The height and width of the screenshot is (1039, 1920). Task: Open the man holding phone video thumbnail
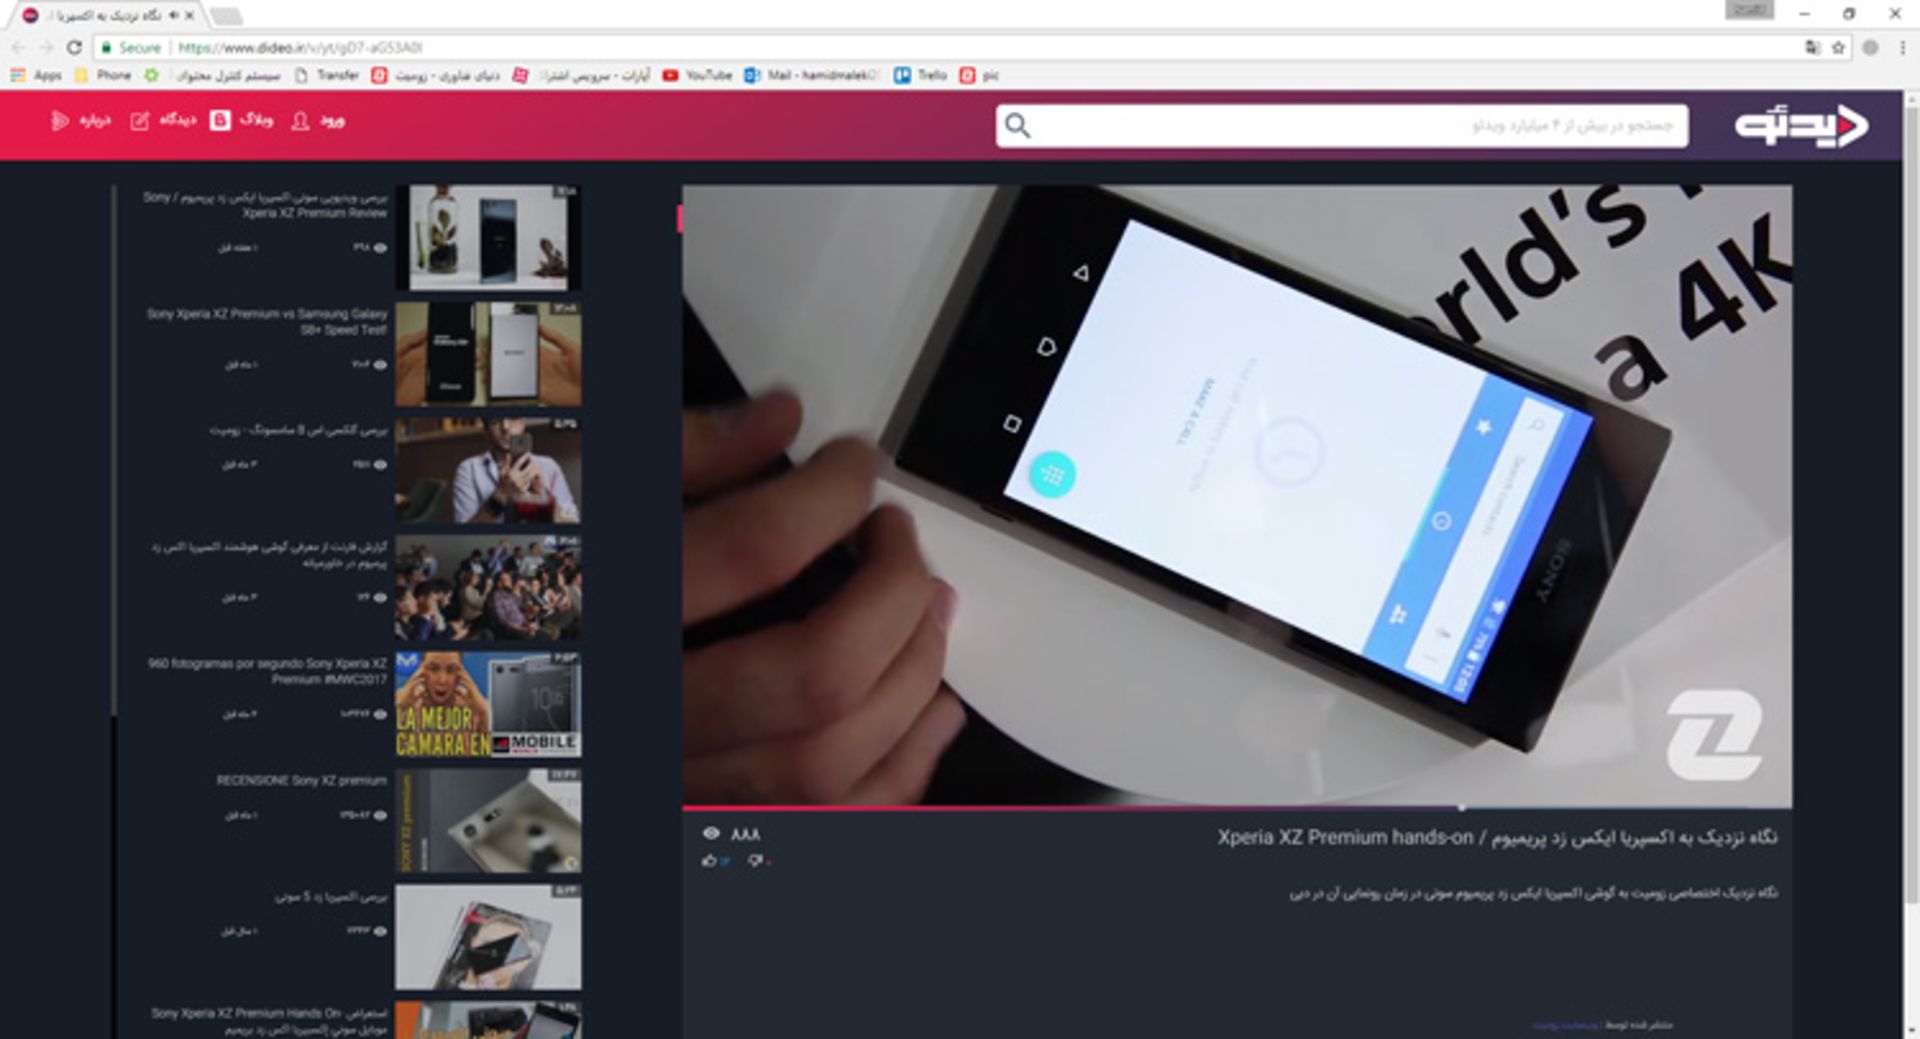click(x=488, y=471)
